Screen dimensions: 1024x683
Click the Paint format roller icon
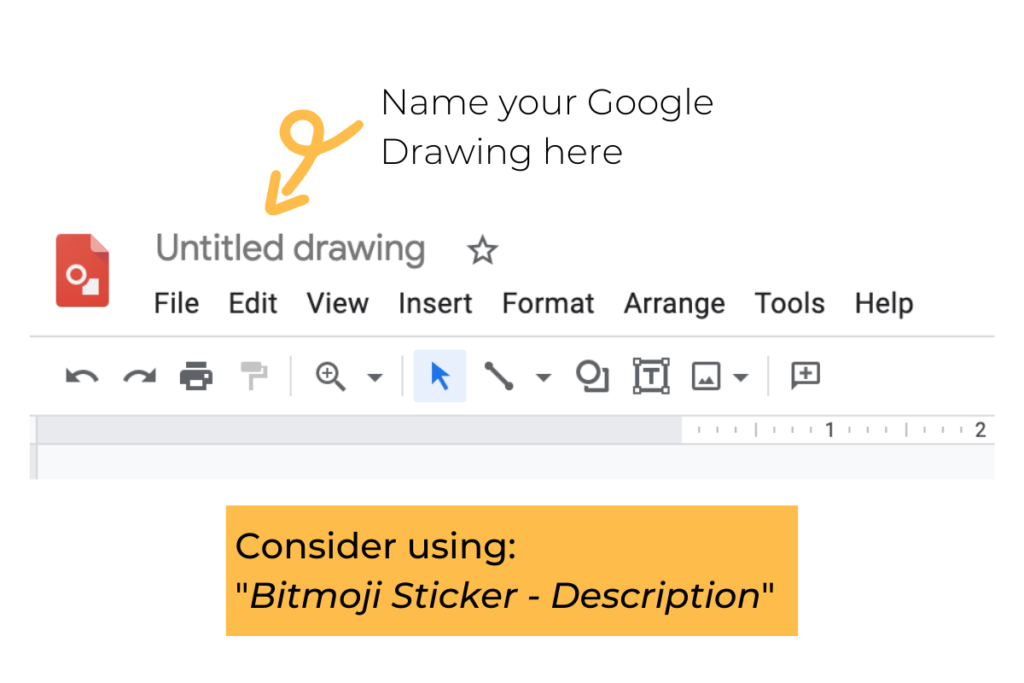(254, 376)
